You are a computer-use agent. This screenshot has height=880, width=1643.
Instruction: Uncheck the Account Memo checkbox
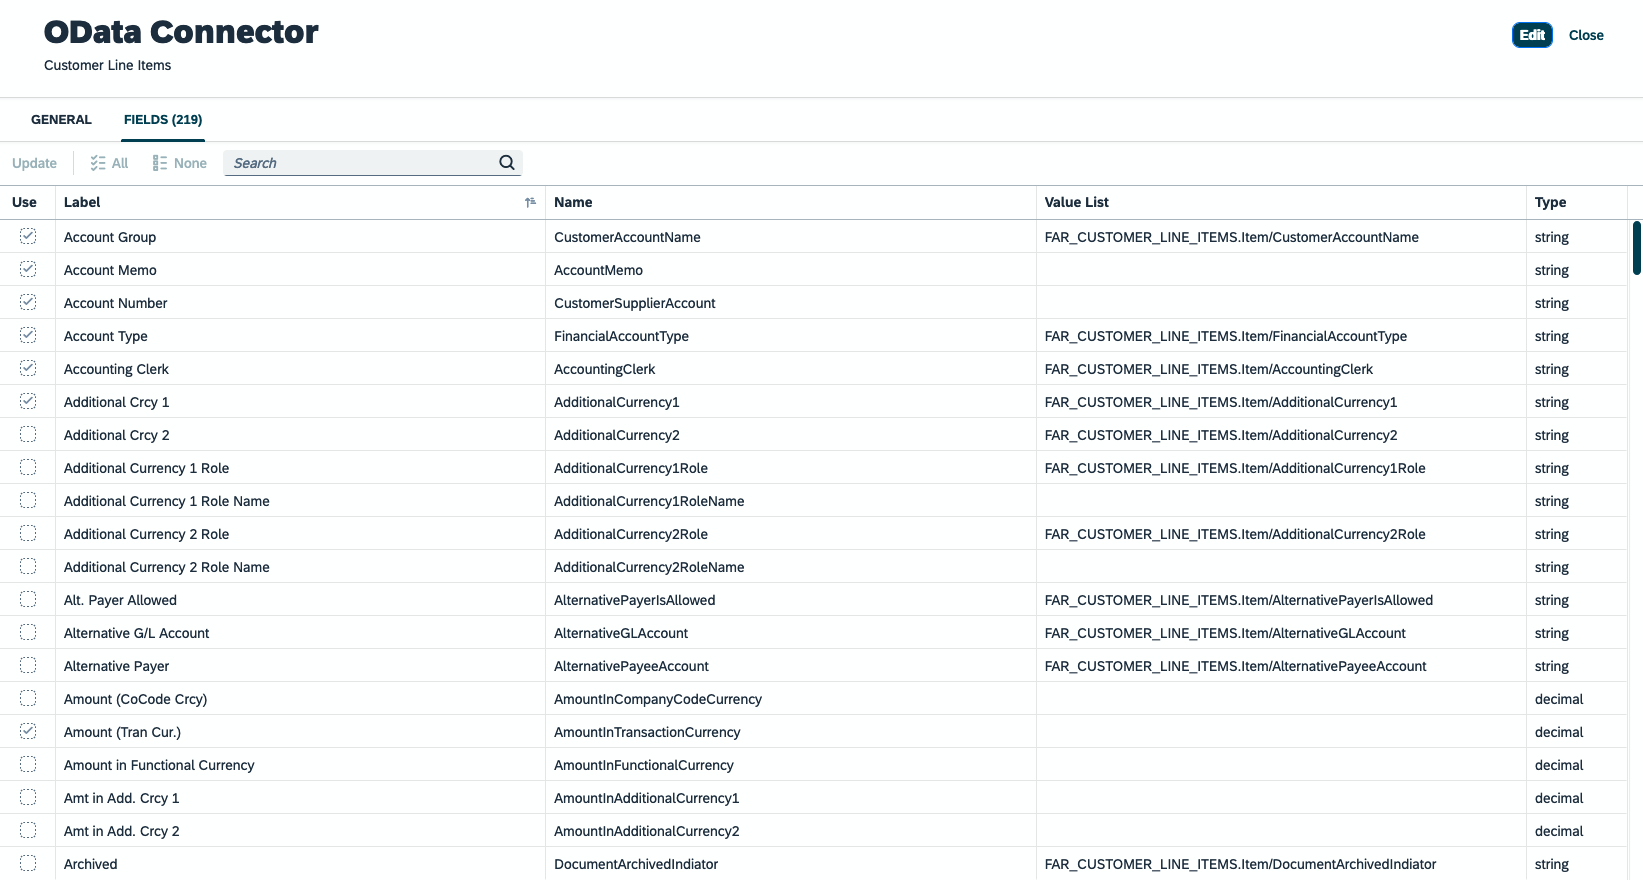tap(28, 269)
